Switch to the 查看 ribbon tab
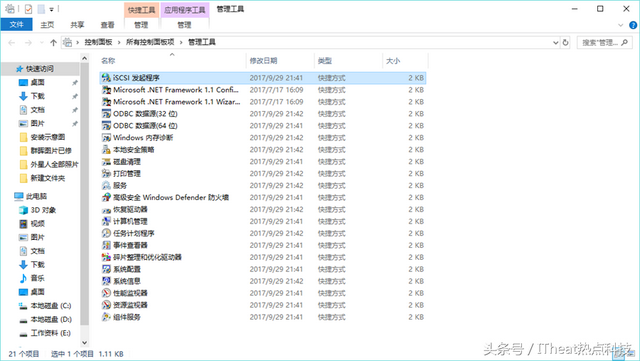The height and width of the screenshot is (361, 640). click(107, 25)
